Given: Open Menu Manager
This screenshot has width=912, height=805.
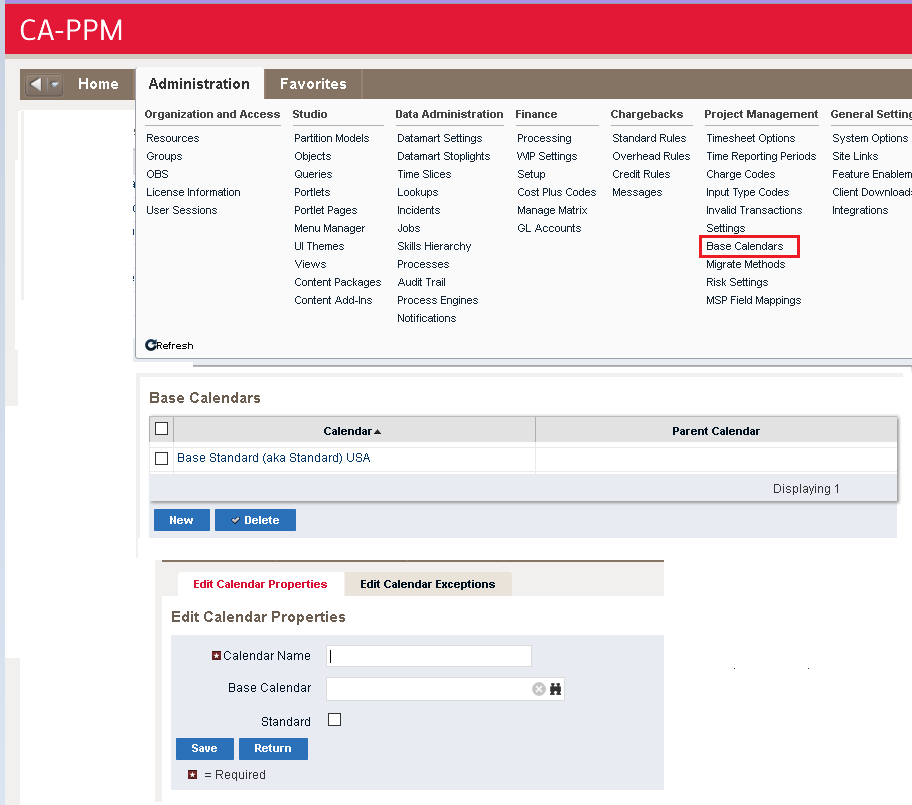Looking at the screenshot, I should [x=329, y=228].
